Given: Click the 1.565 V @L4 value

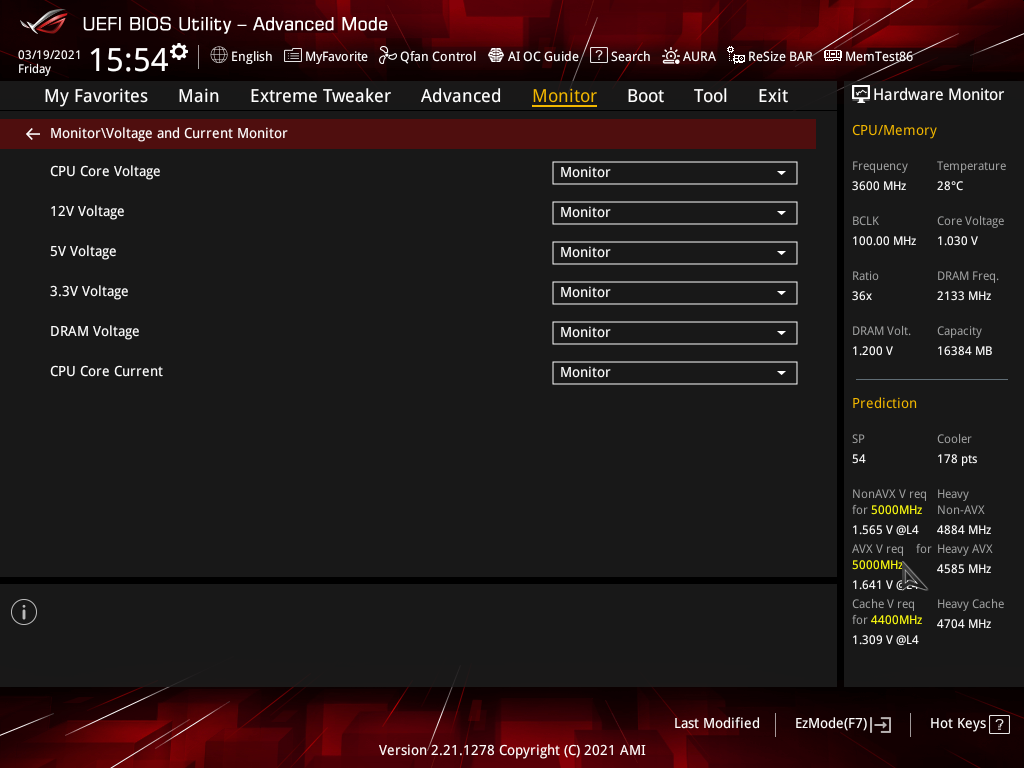Looking at the screenshot, I should tap(885, 530).
